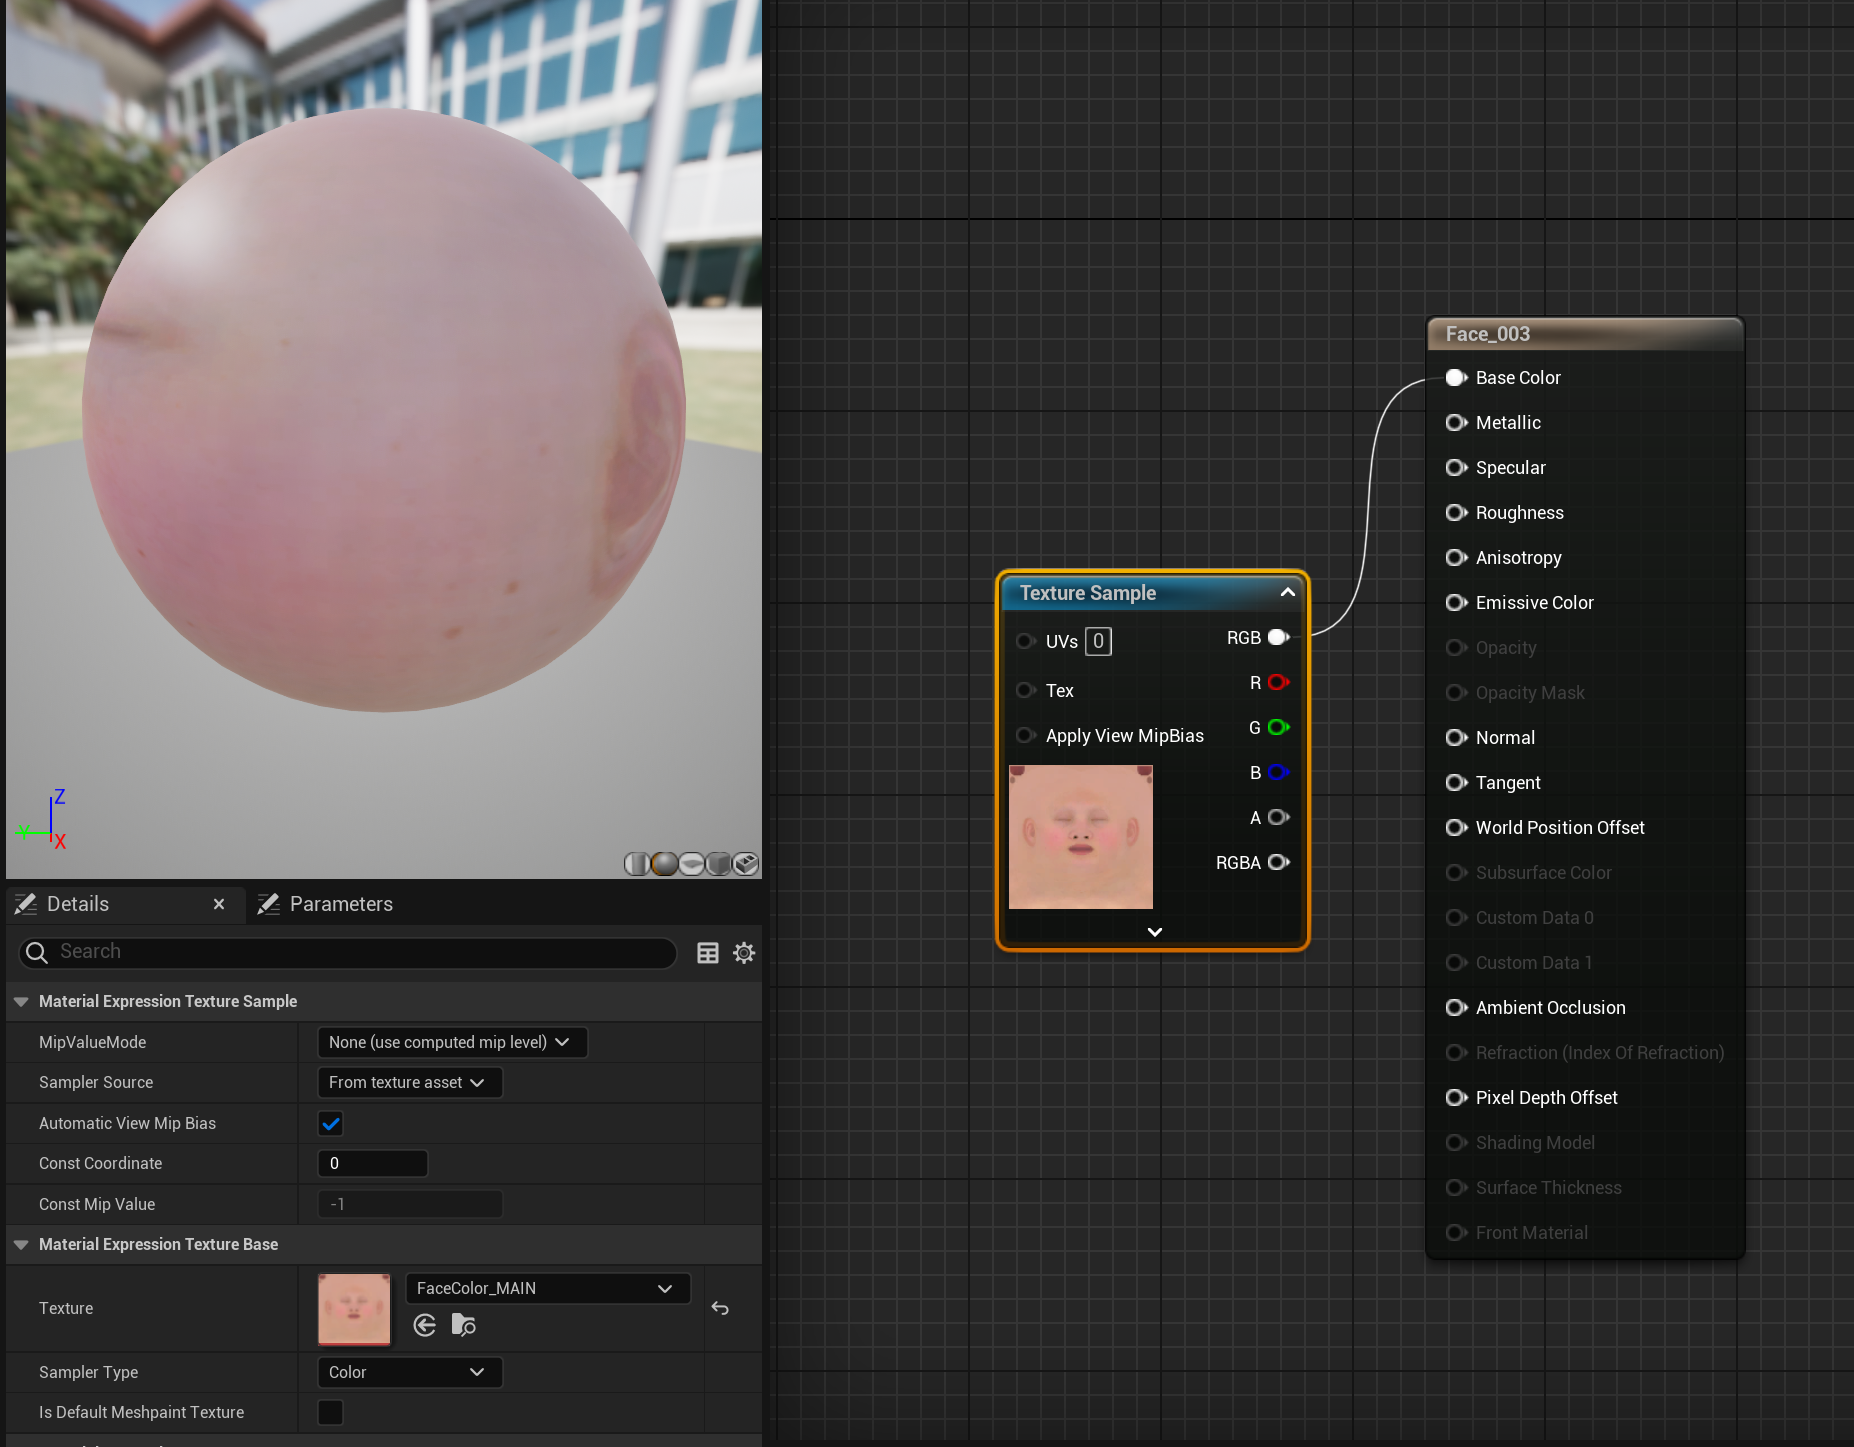The image size is (1854, 1447).
Task: Enable Is Default Meshpaint Texture
Action: coord(330,1412)
